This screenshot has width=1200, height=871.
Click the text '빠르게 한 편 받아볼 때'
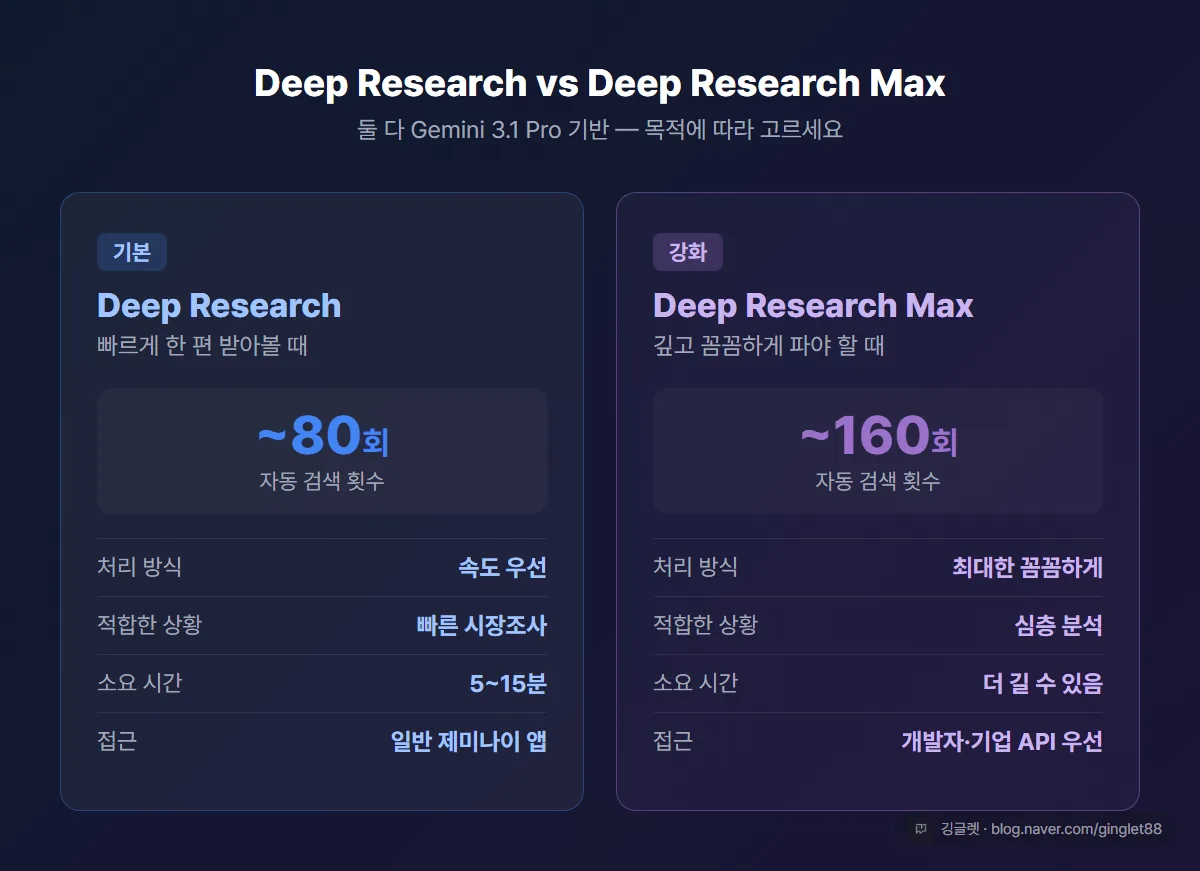tap(202, 346)
